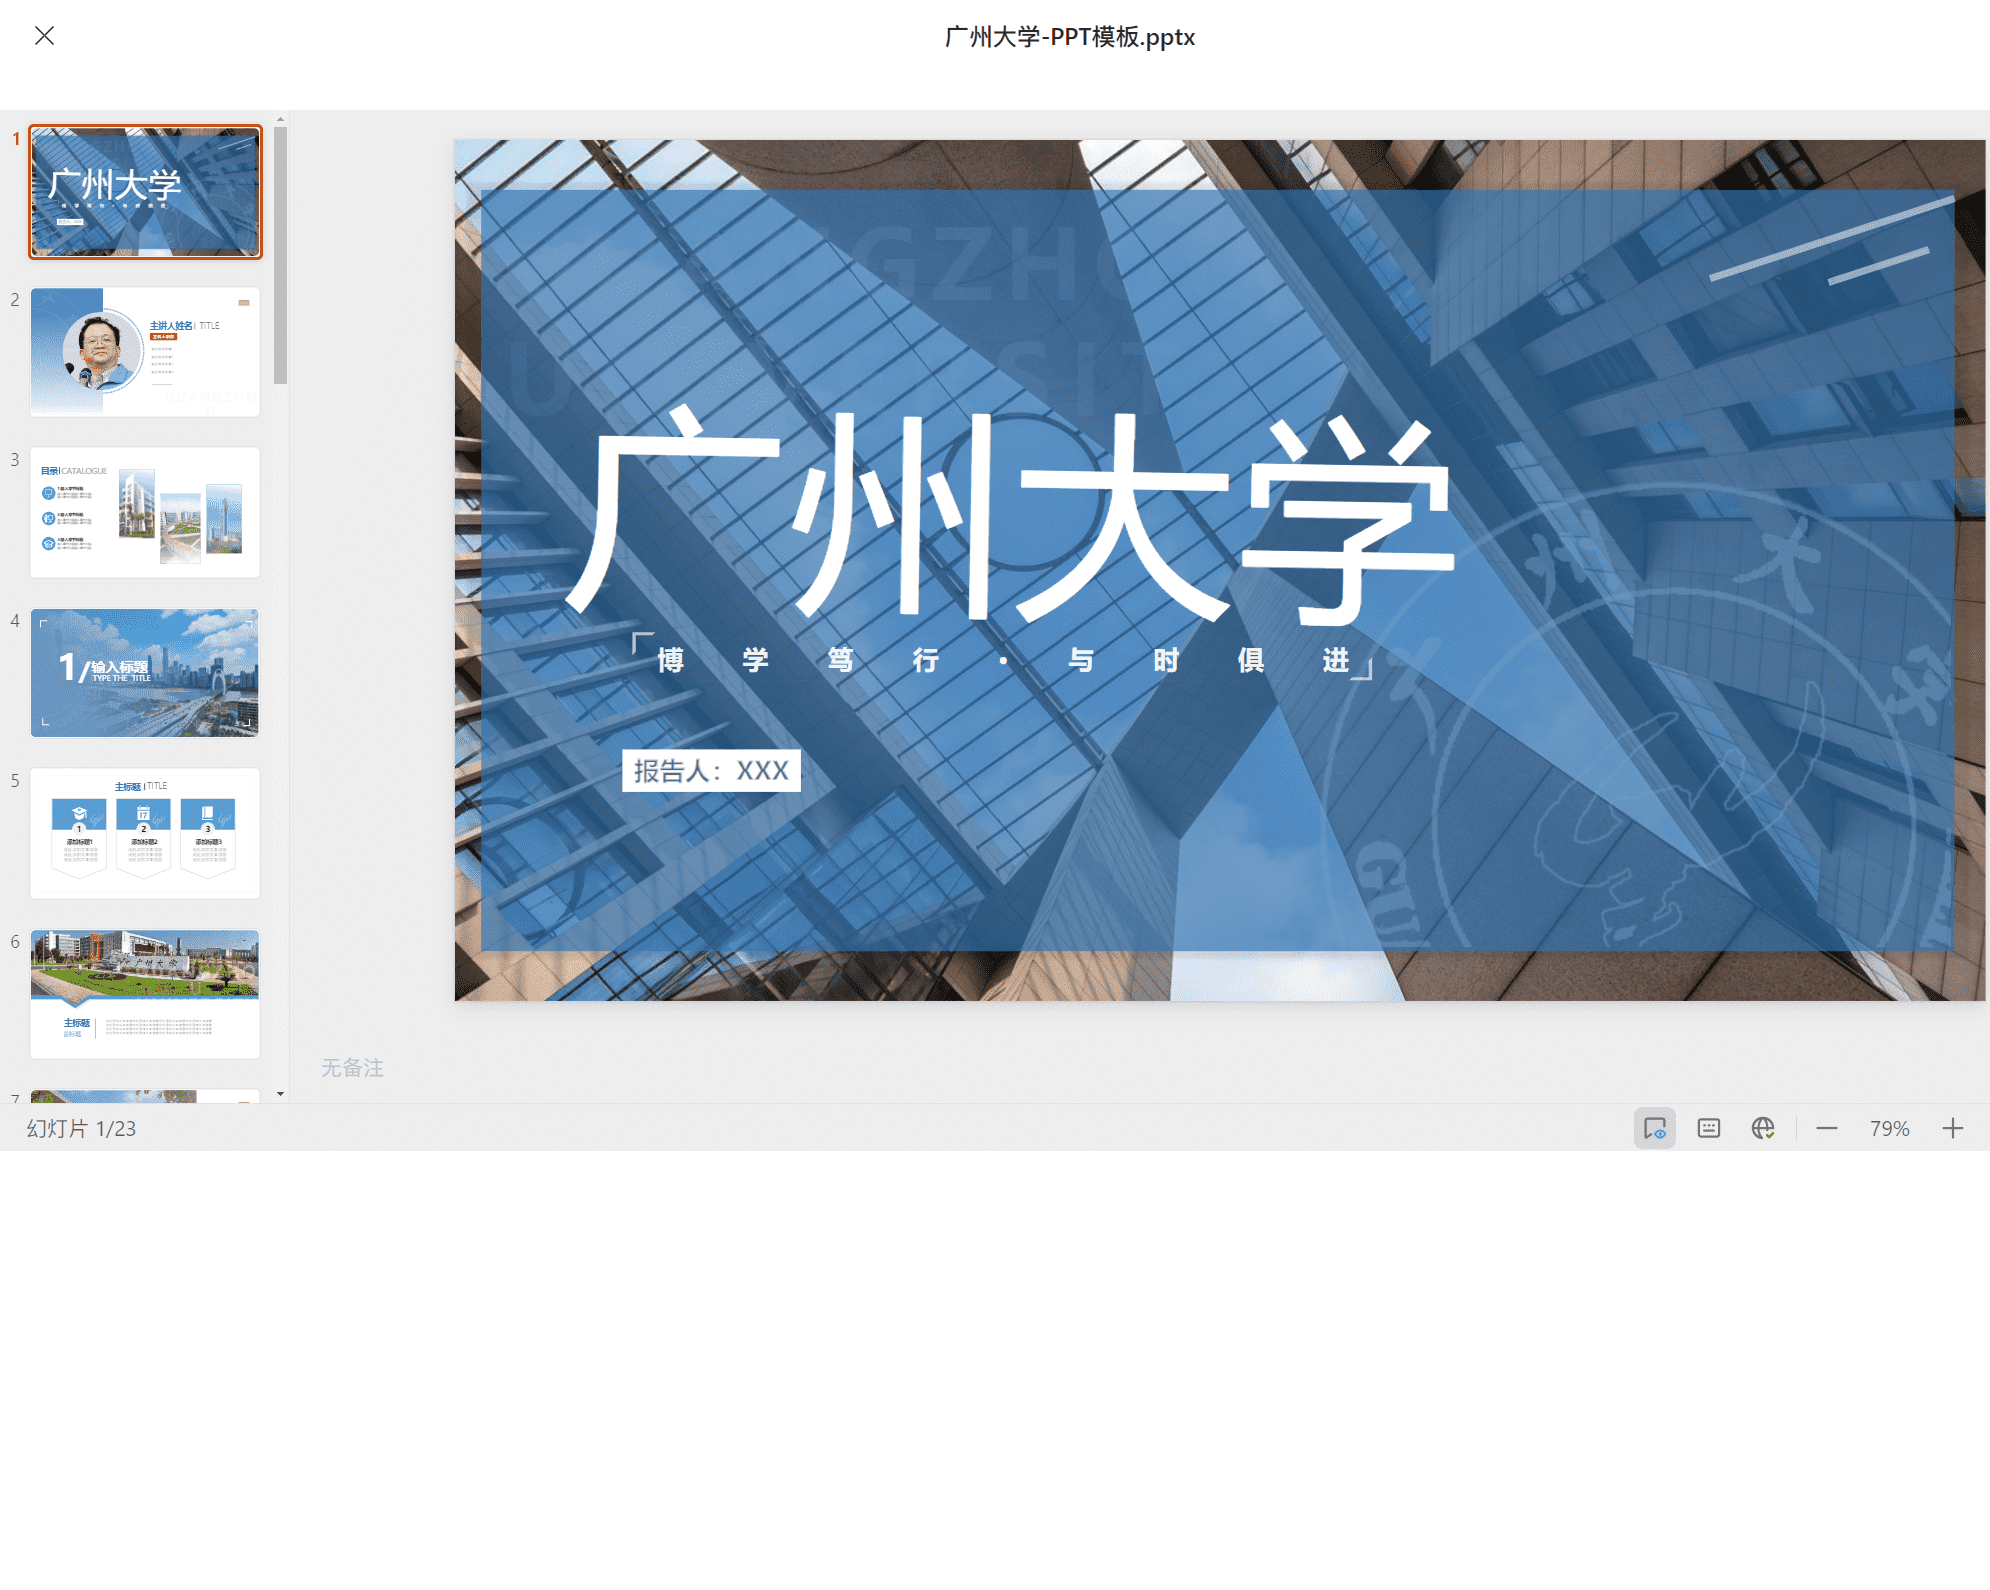
Task: Click the file name 广州大学-PPT模板.pptx
Action: pos(1069,37)
